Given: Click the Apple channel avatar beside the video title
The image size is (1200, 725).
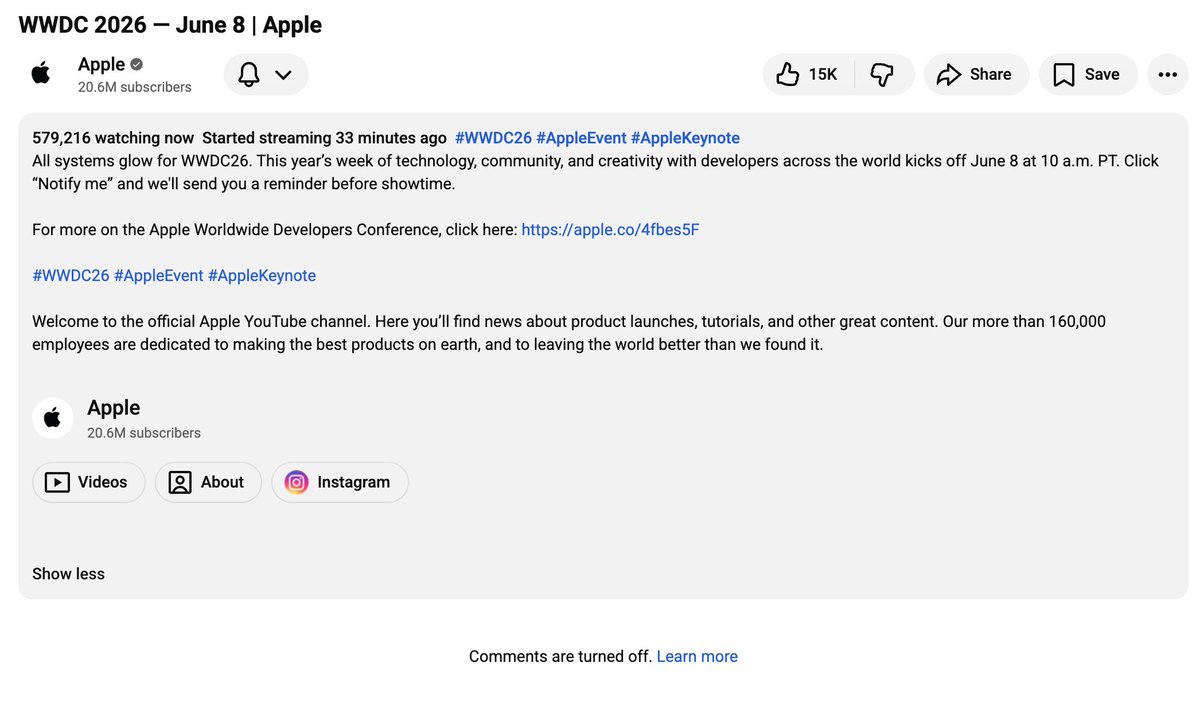Looking at the screenshot, I should [x=41, y=74].
